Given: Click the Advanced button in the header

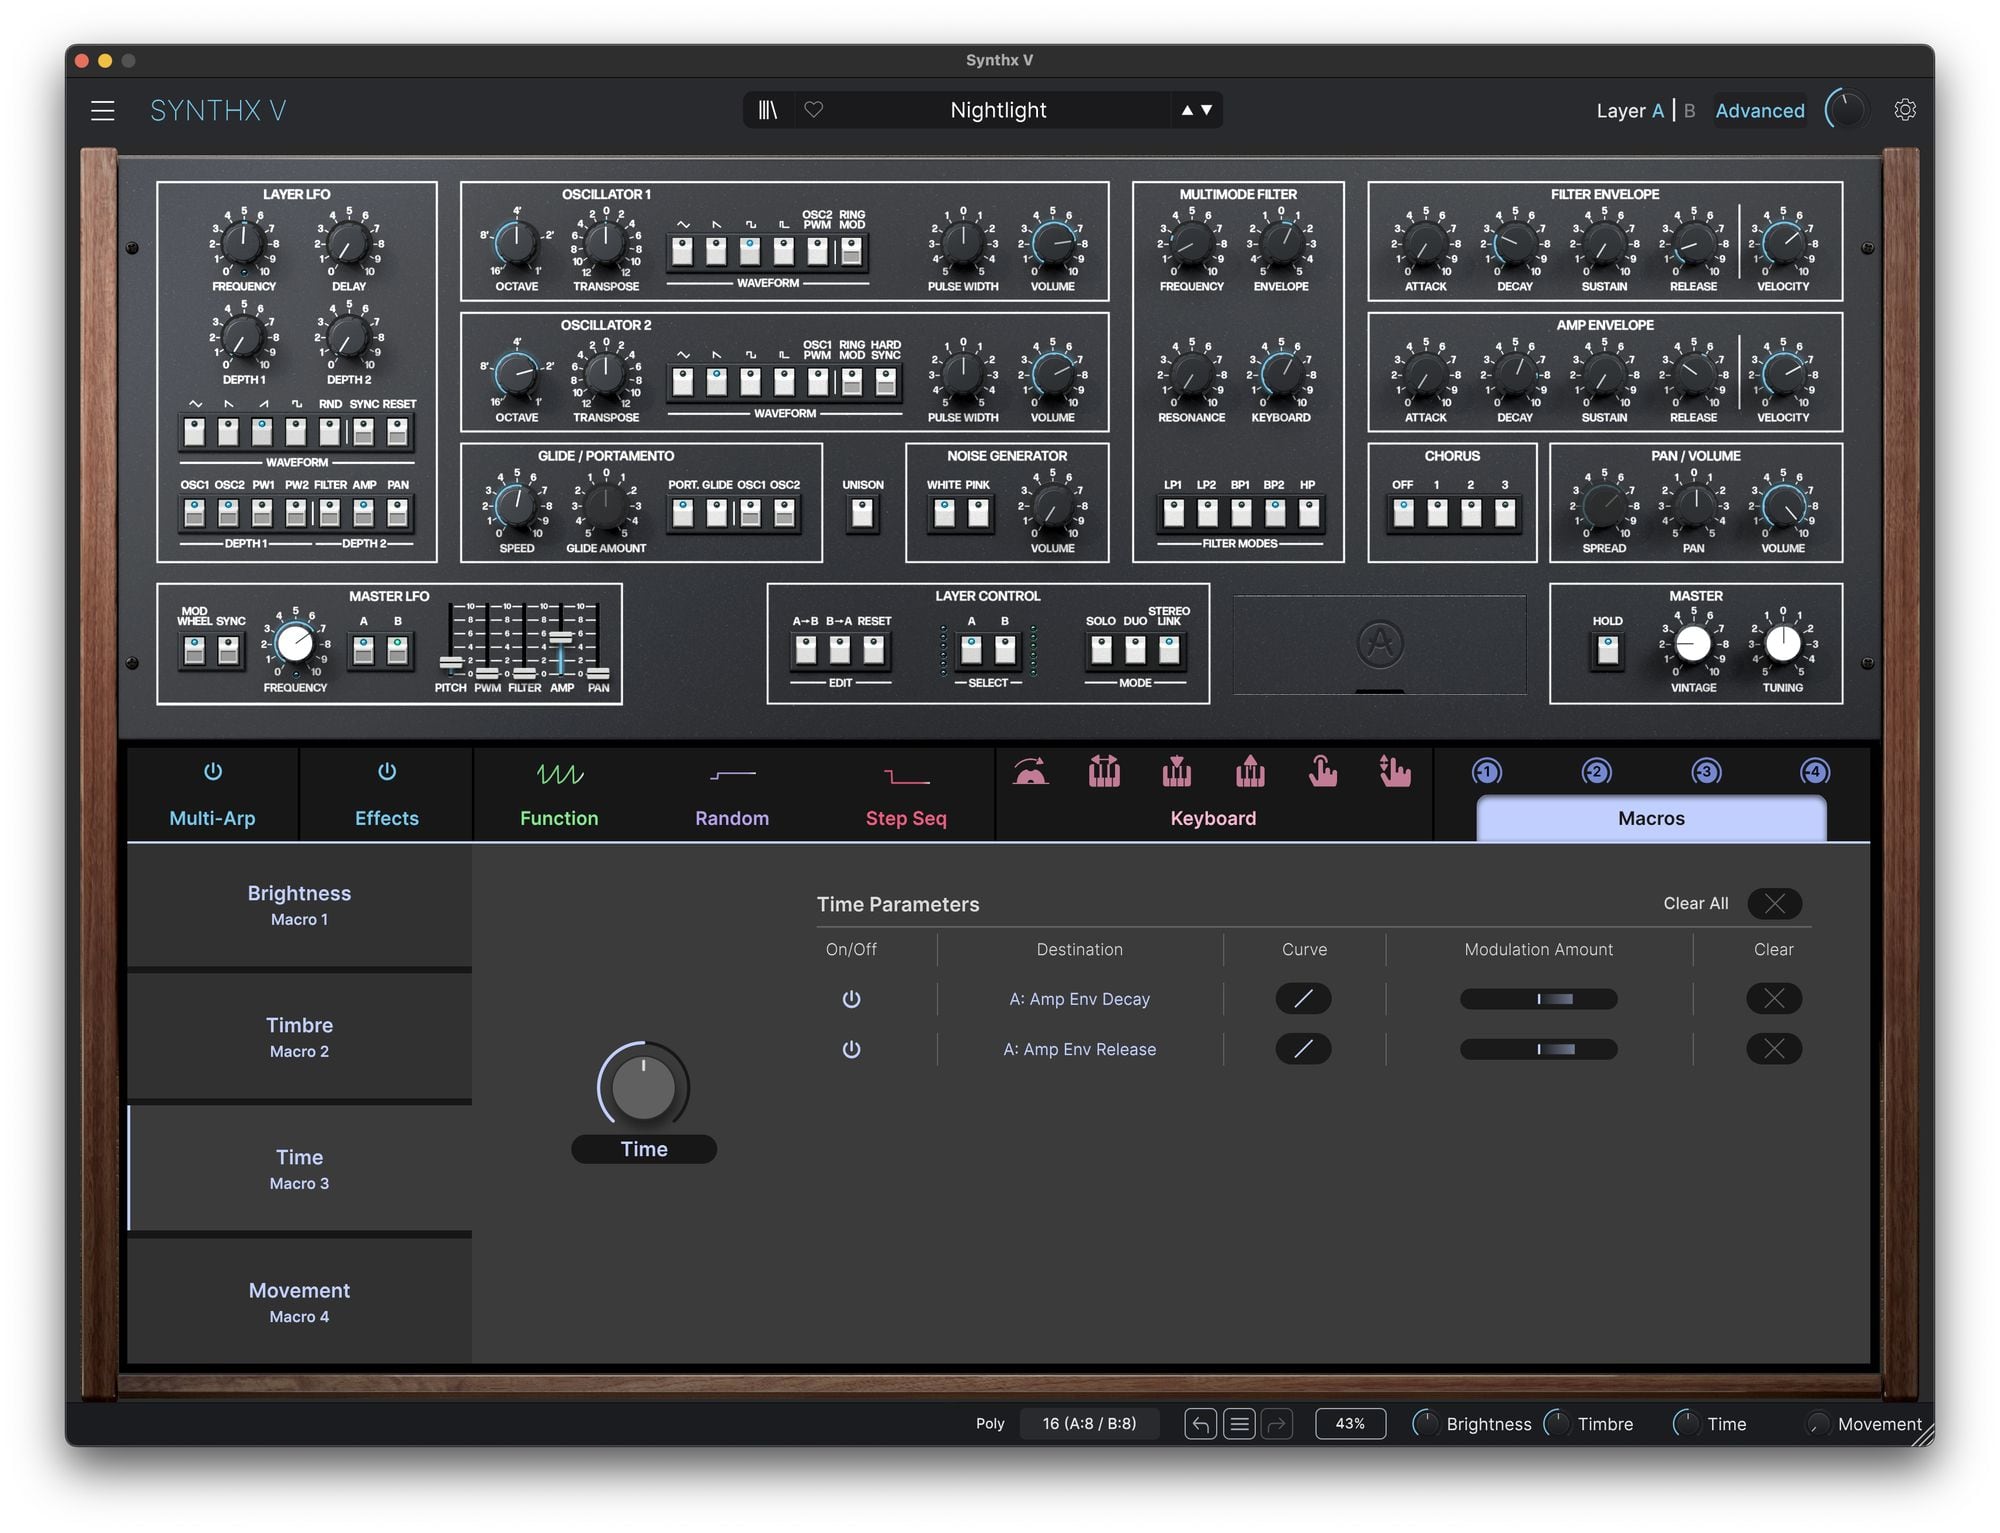Looking at the screenshot, I should (1760, 110).
